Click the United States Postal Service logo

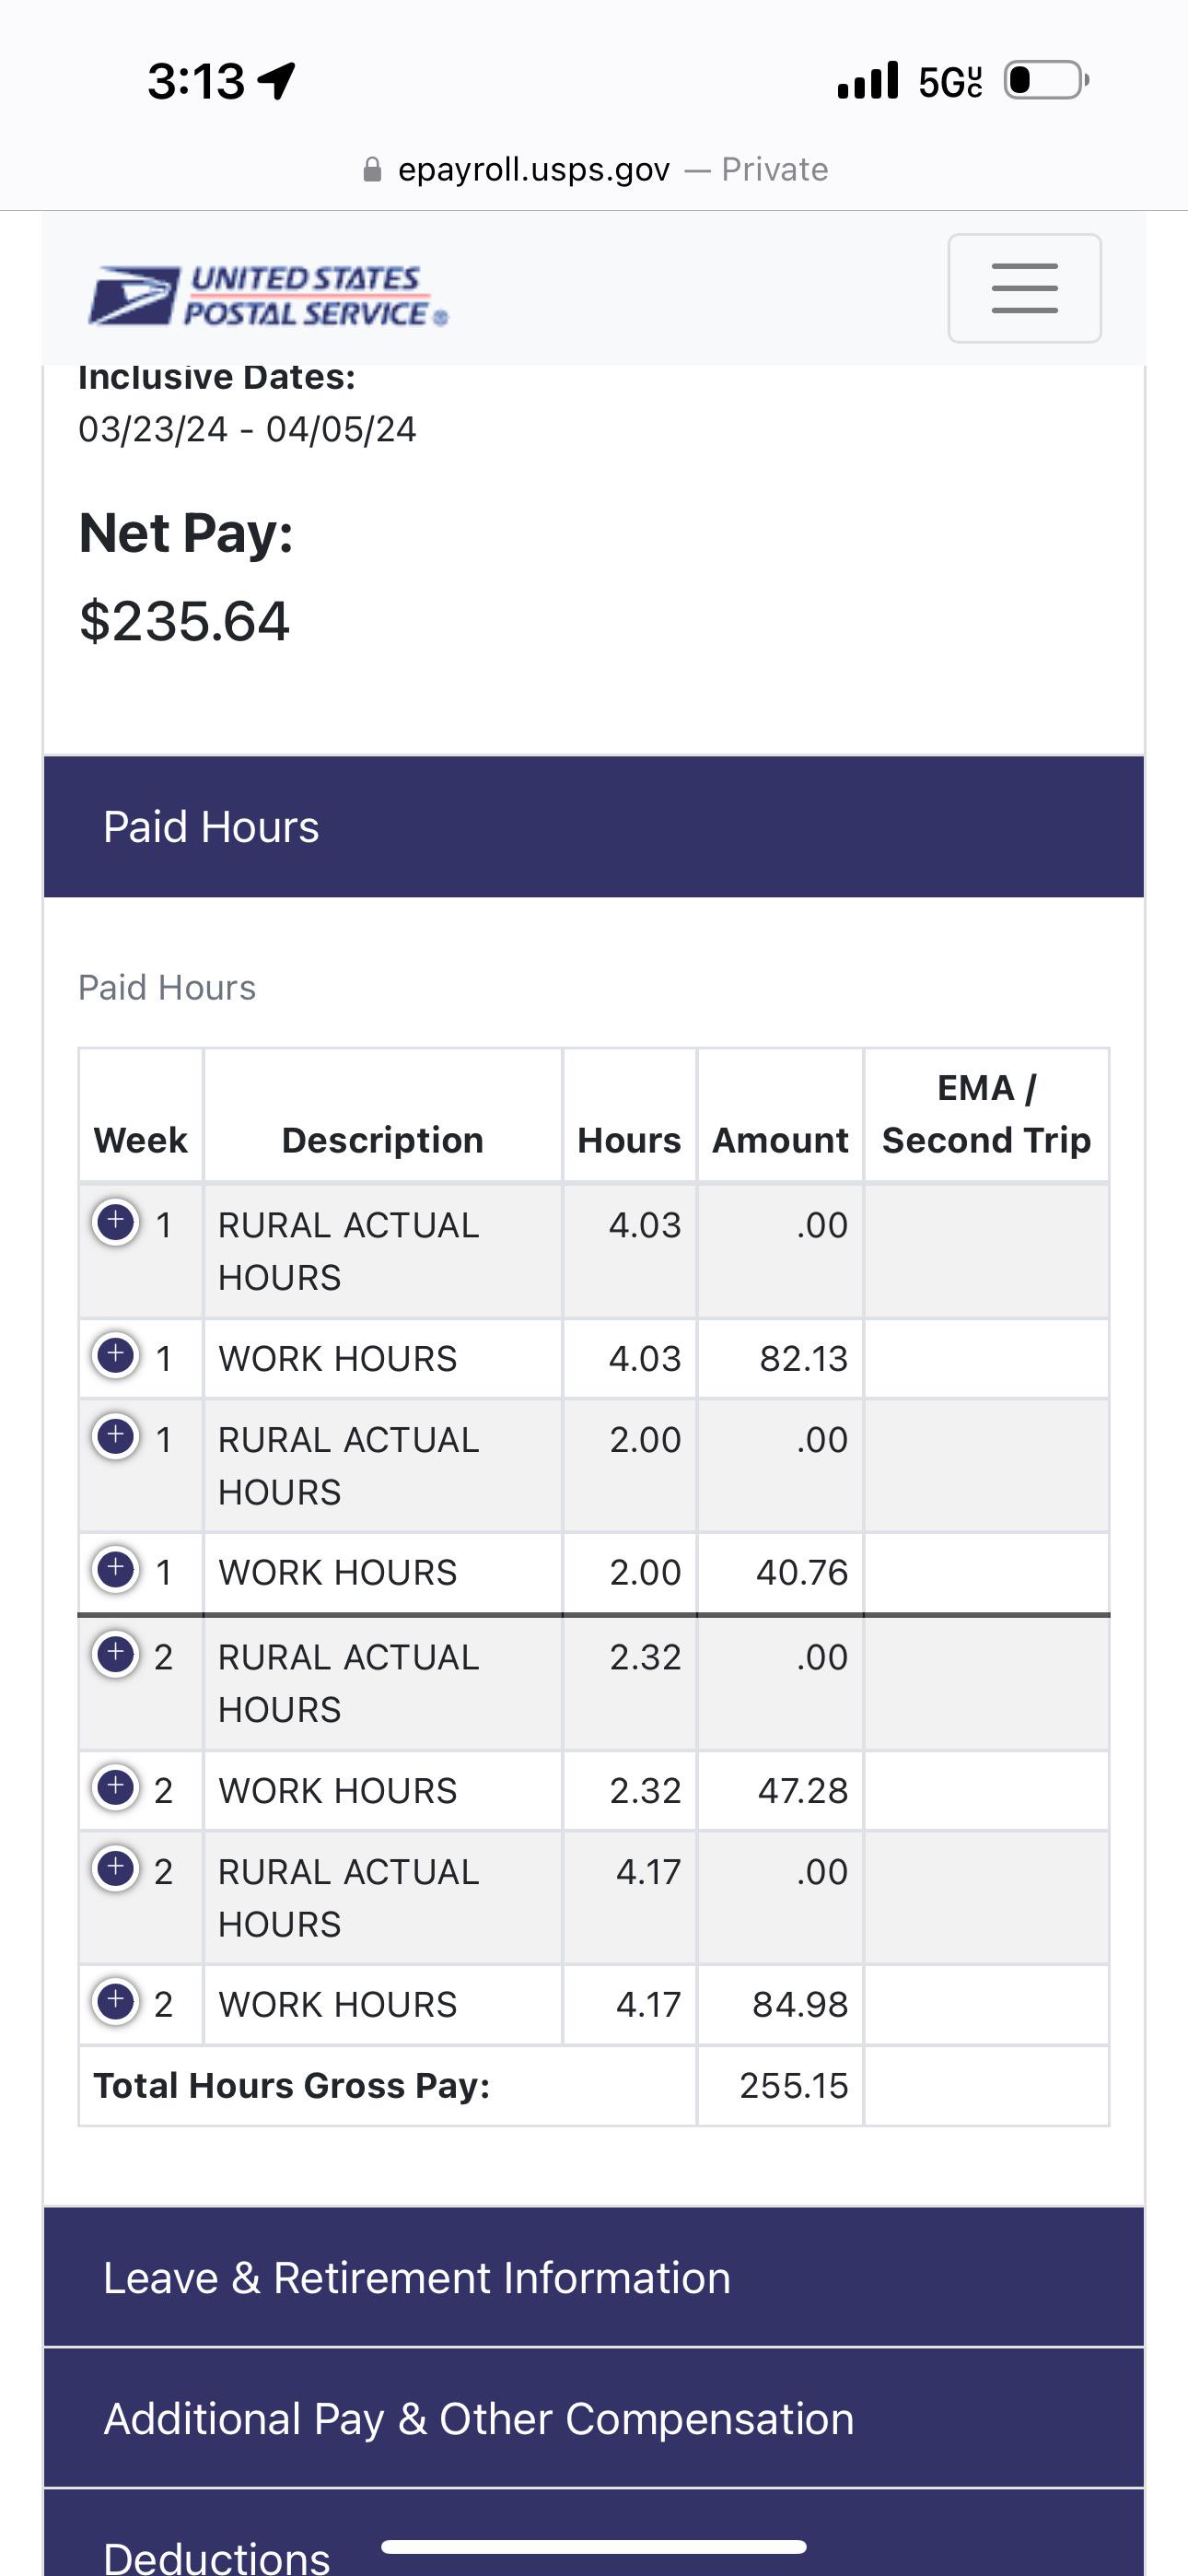pyautogui.click(x=265, y=295)
